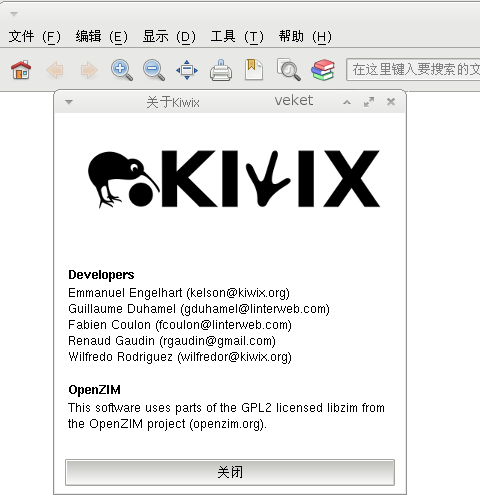The width and height of the screenshot is (480, 495).
Task: Zoom out with the minus magnifier
Action: pyautogui.click(x=154, y=70)
